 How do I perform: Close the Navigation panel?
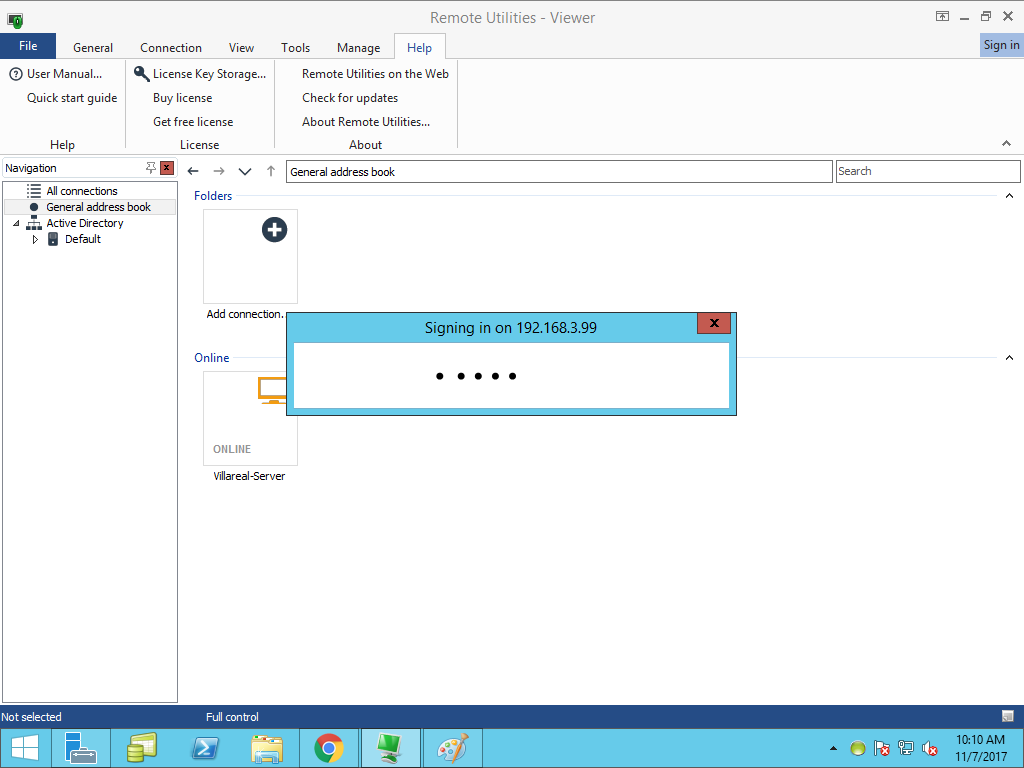[x=167, y=168]
